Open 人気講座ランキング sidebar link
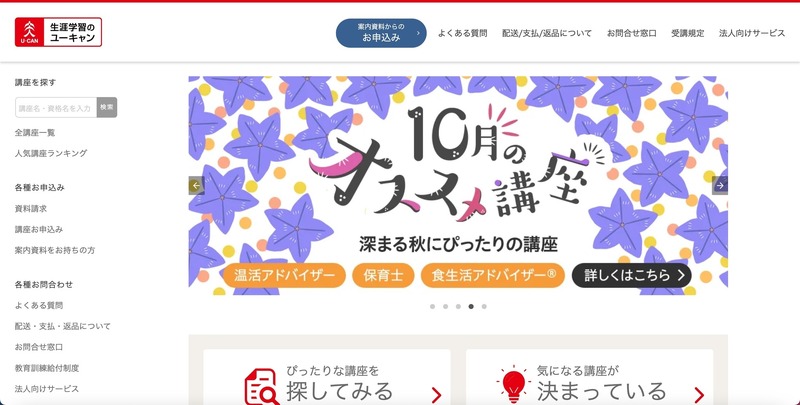This screenshot has width=800, height=405. [51, 153]
